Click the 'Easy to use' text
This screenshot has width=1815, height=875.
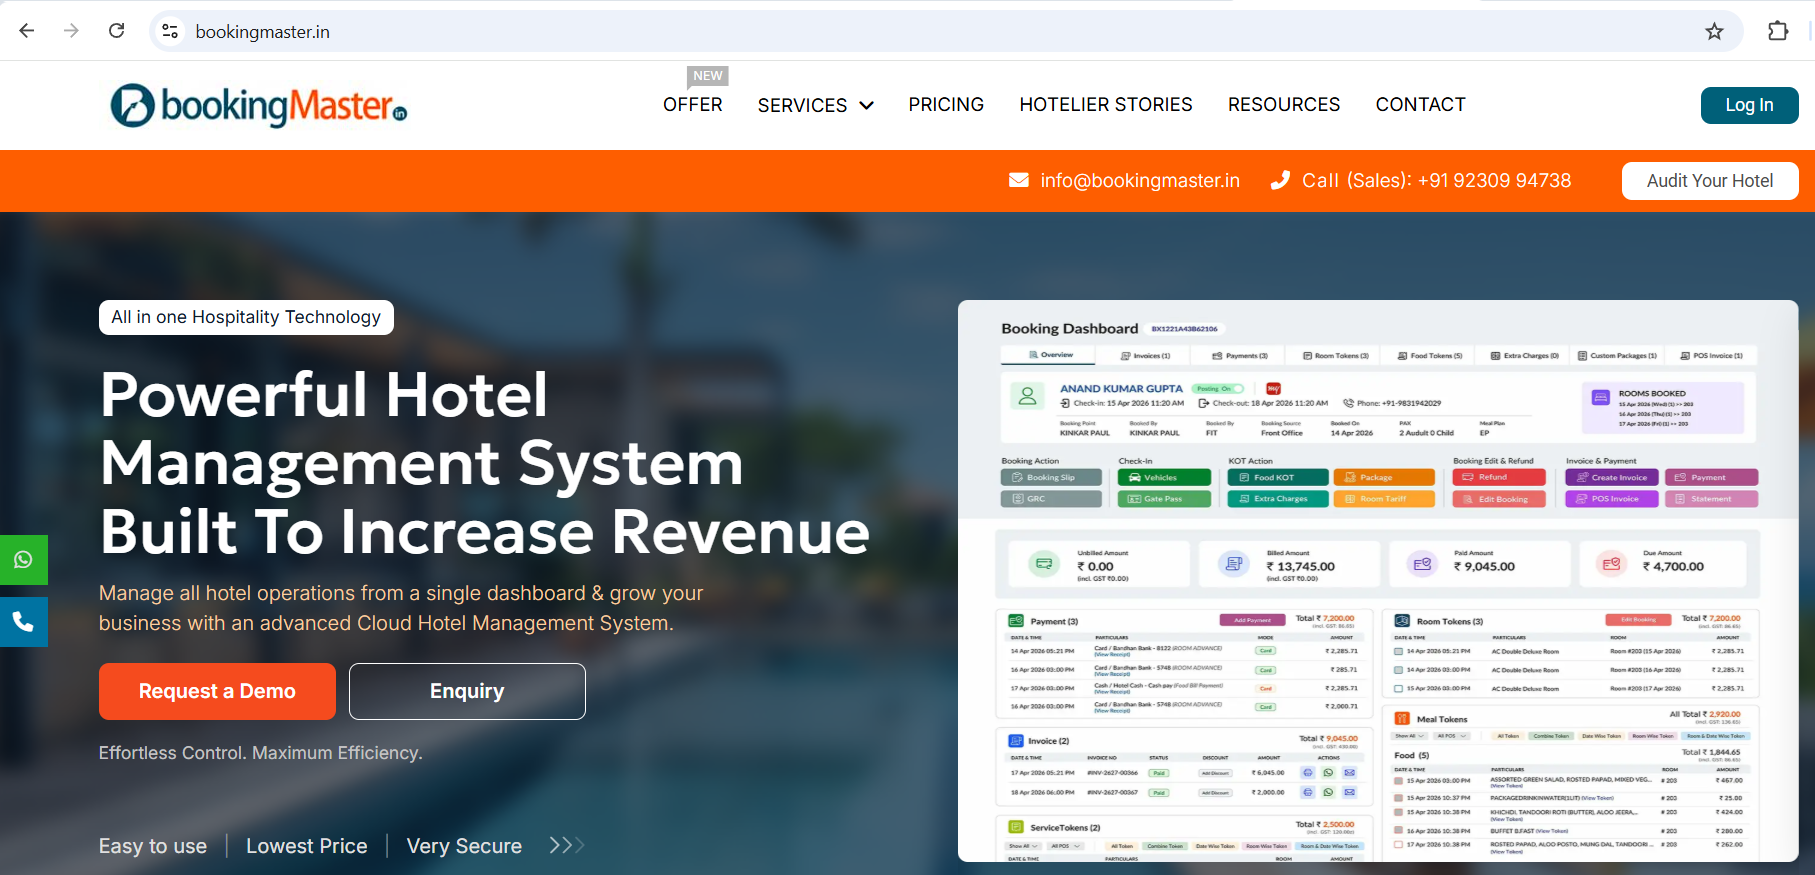coord(153,846)
